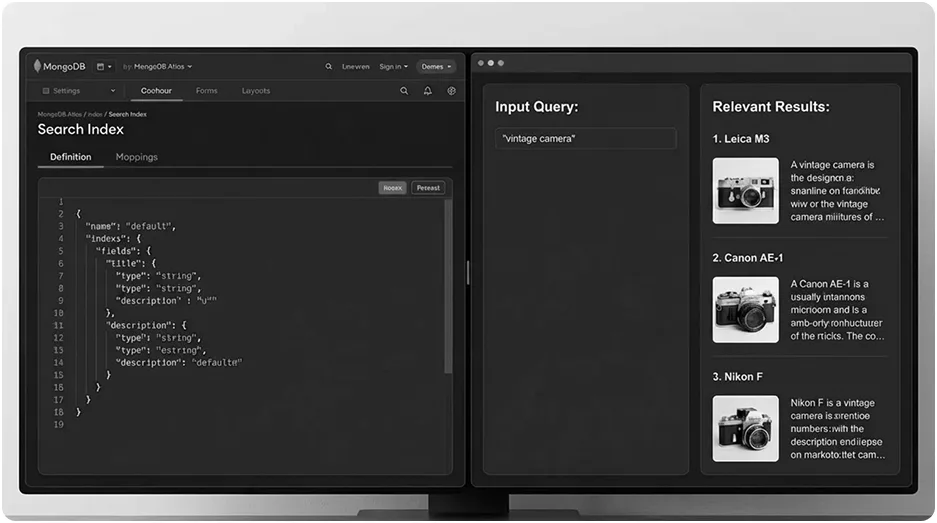Click line number 19 in editor gutter

59,424
